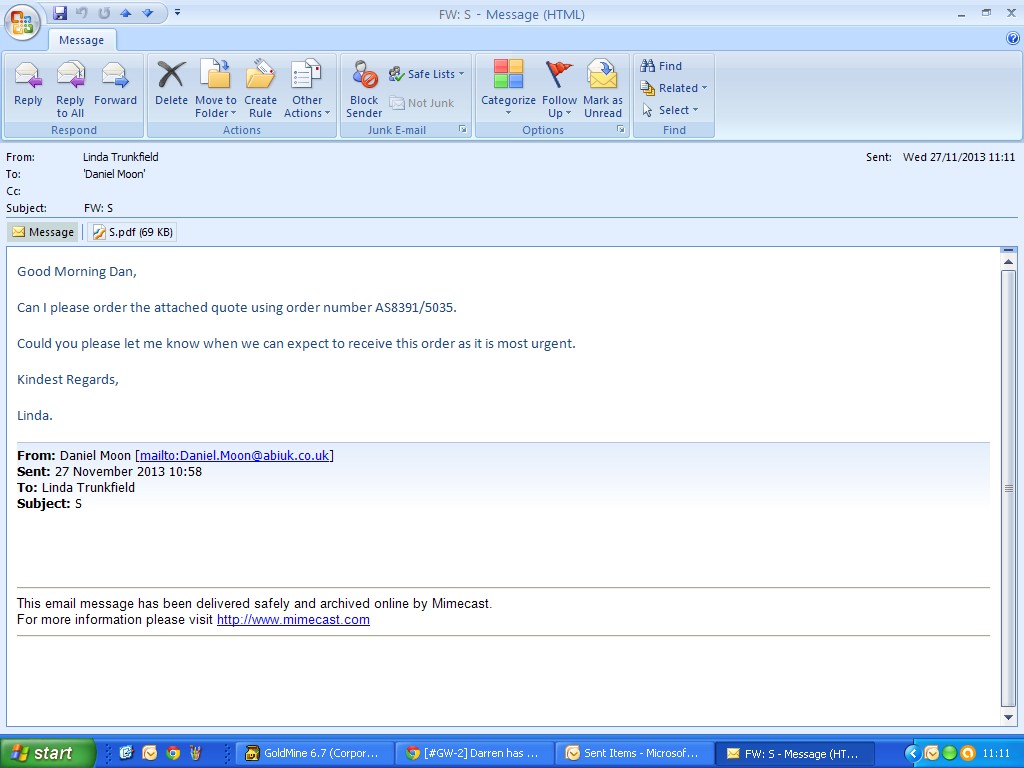Click the vertical scrollbar thumb

[1008, 488]
